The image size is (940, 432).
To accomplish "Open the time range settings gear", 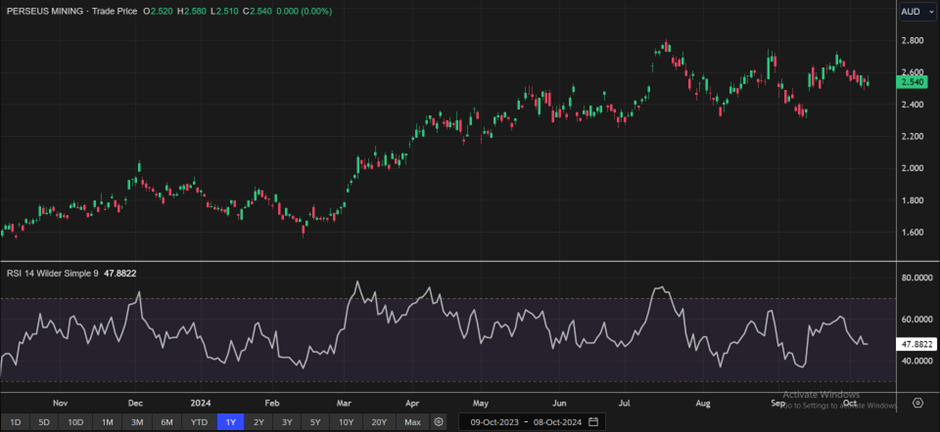I will [x=438, y=422].
